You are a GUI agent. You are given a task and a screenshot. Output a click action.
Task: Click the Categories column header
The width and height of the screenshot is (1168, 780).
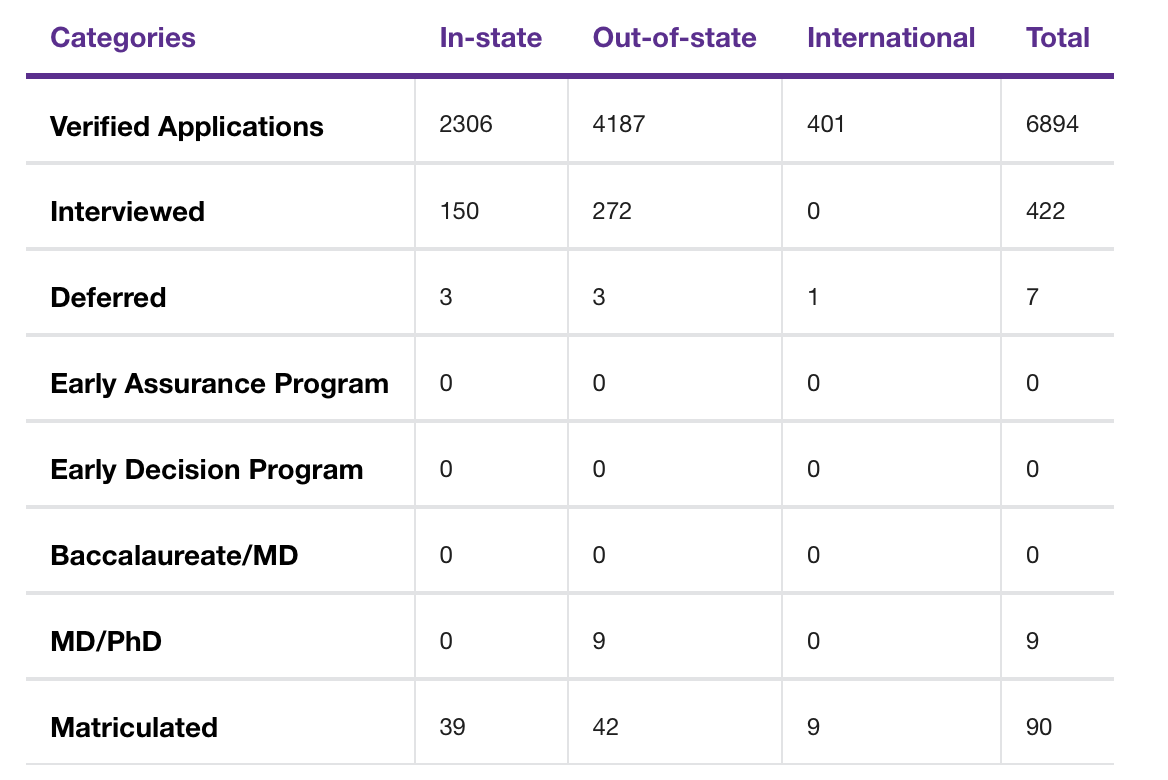tap(123, 38)
